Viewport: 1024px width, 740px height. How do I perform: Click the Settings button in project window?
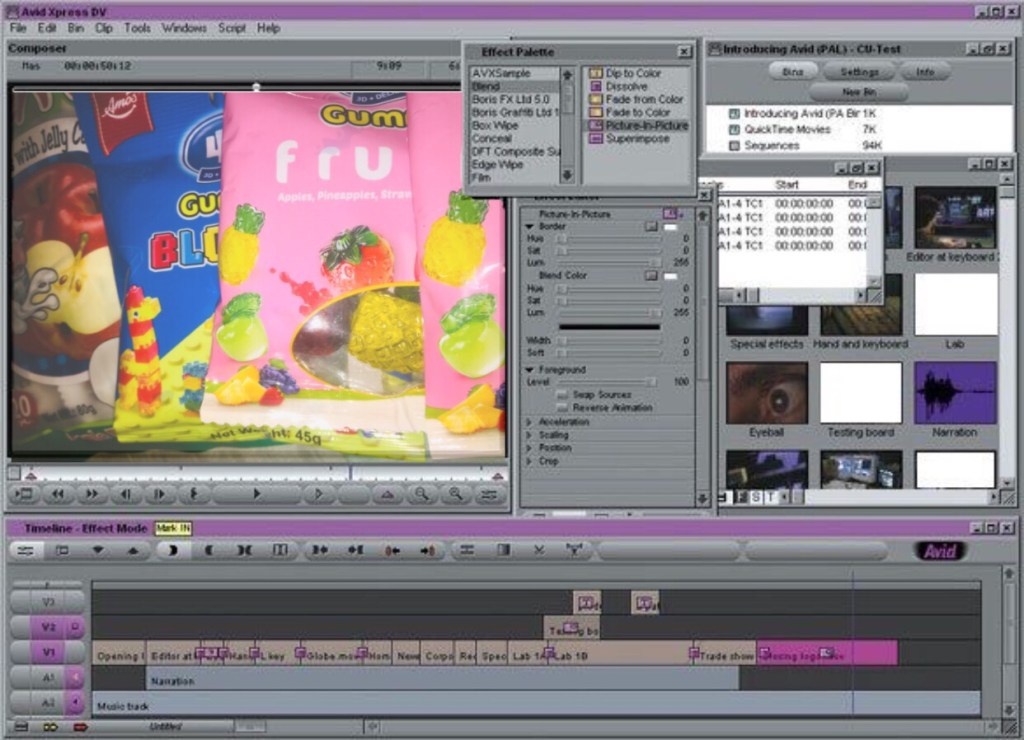pos(859,72)
